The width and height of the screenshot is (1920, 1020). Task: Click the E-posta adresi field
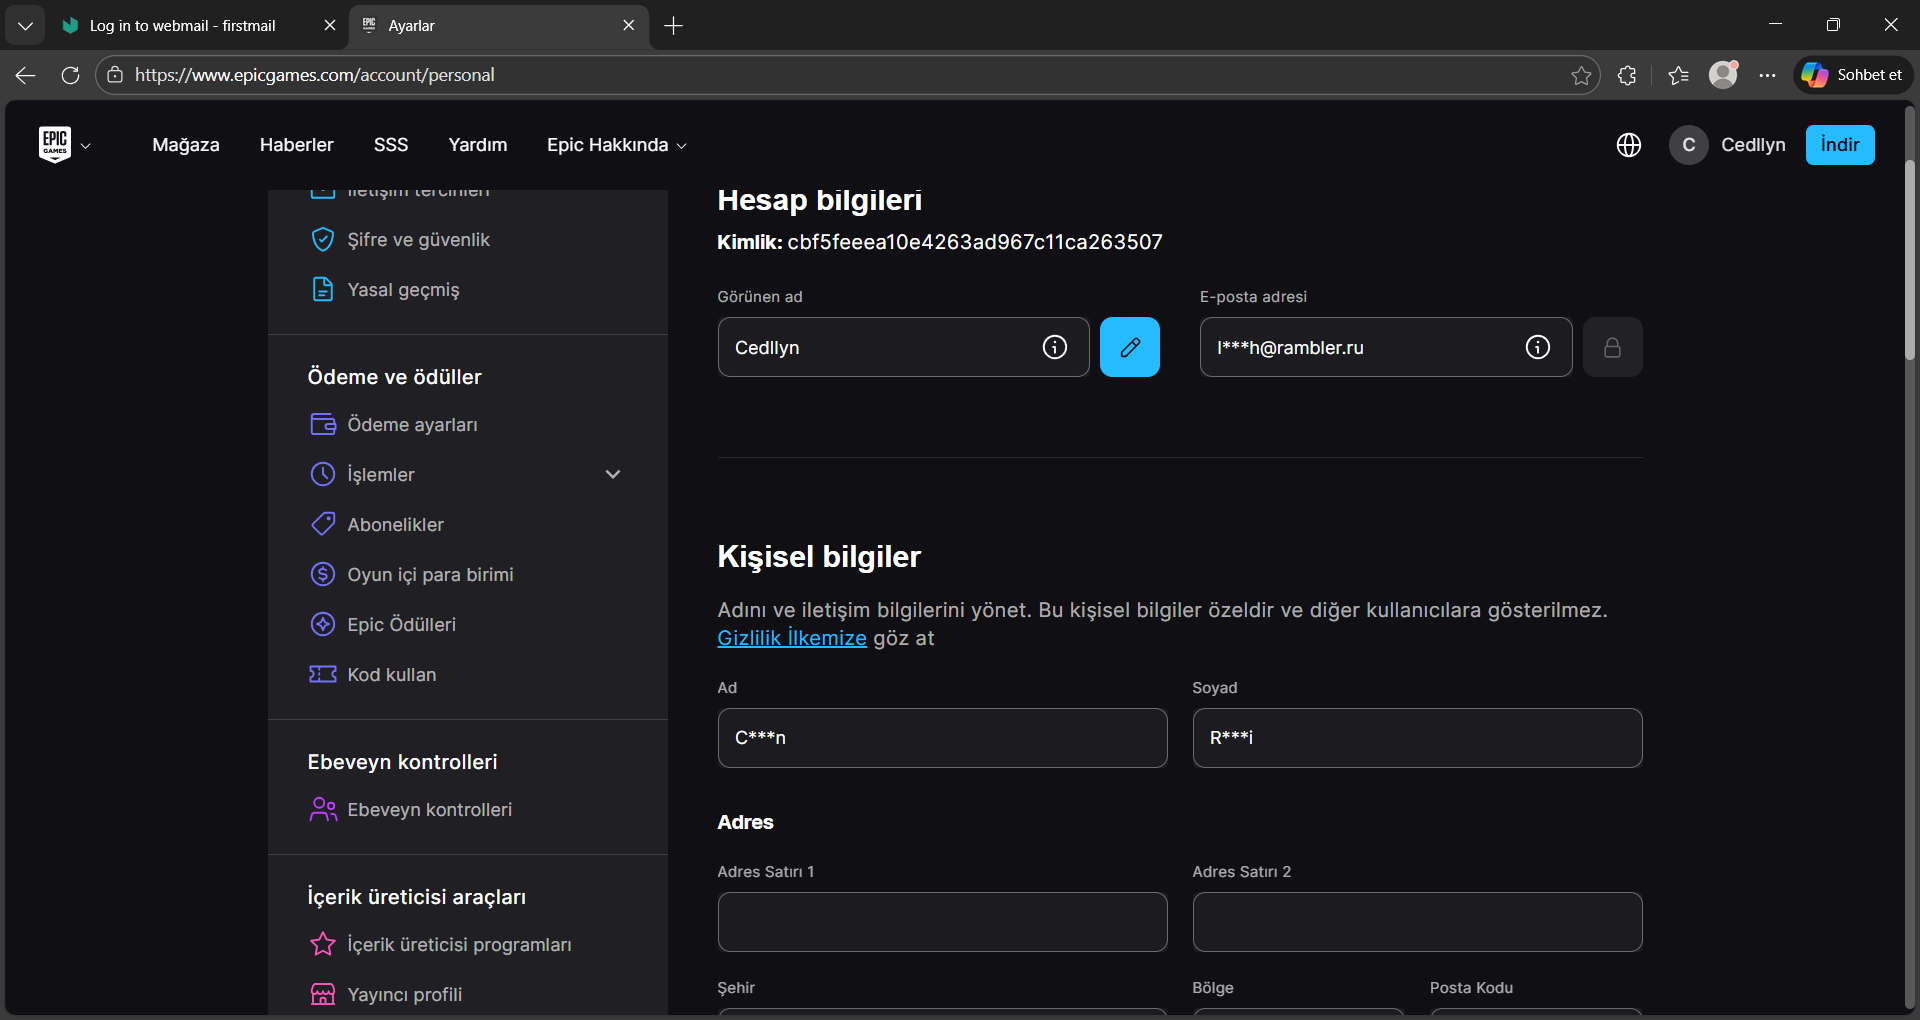tap(1386, 347)
